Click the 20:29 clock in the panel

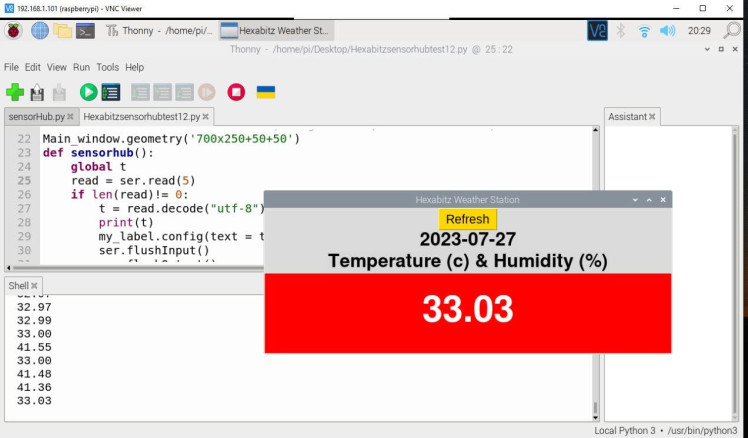click(699, 31)
